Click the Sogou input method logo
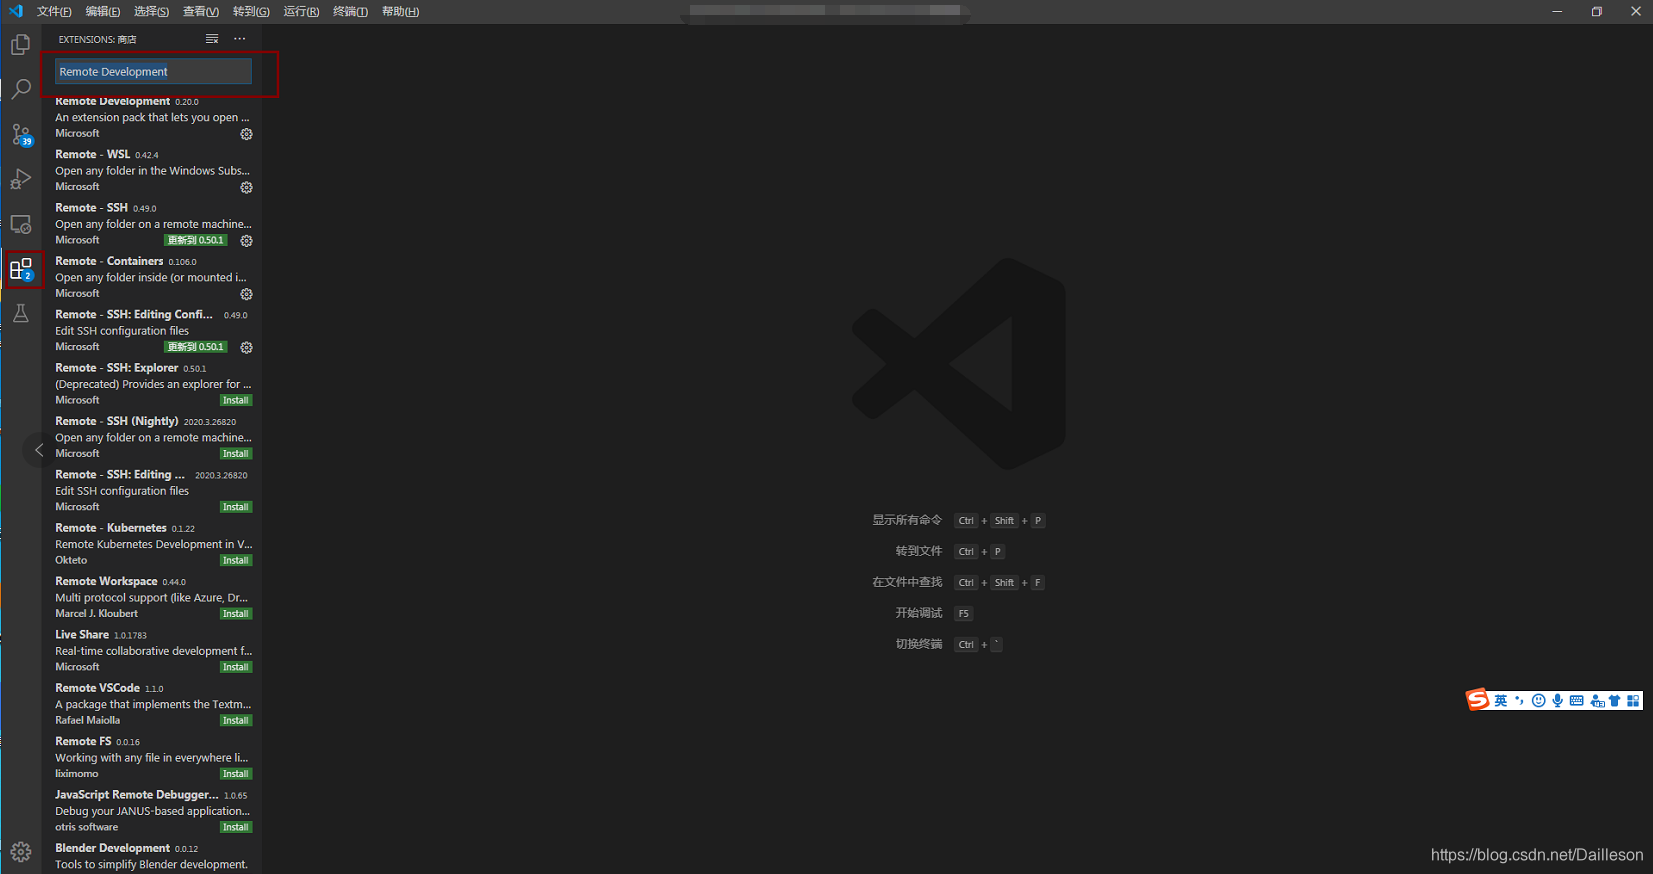The height and width of the screenshot is (874, 1653). pos(1478,700)
